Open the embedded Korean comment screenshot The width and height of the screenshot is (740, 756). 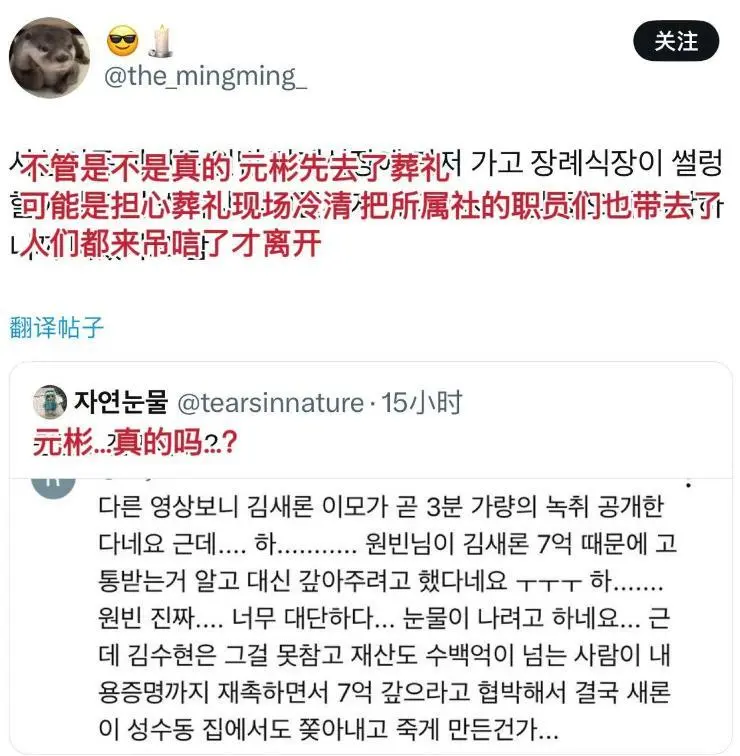click(x=371, y=615)
